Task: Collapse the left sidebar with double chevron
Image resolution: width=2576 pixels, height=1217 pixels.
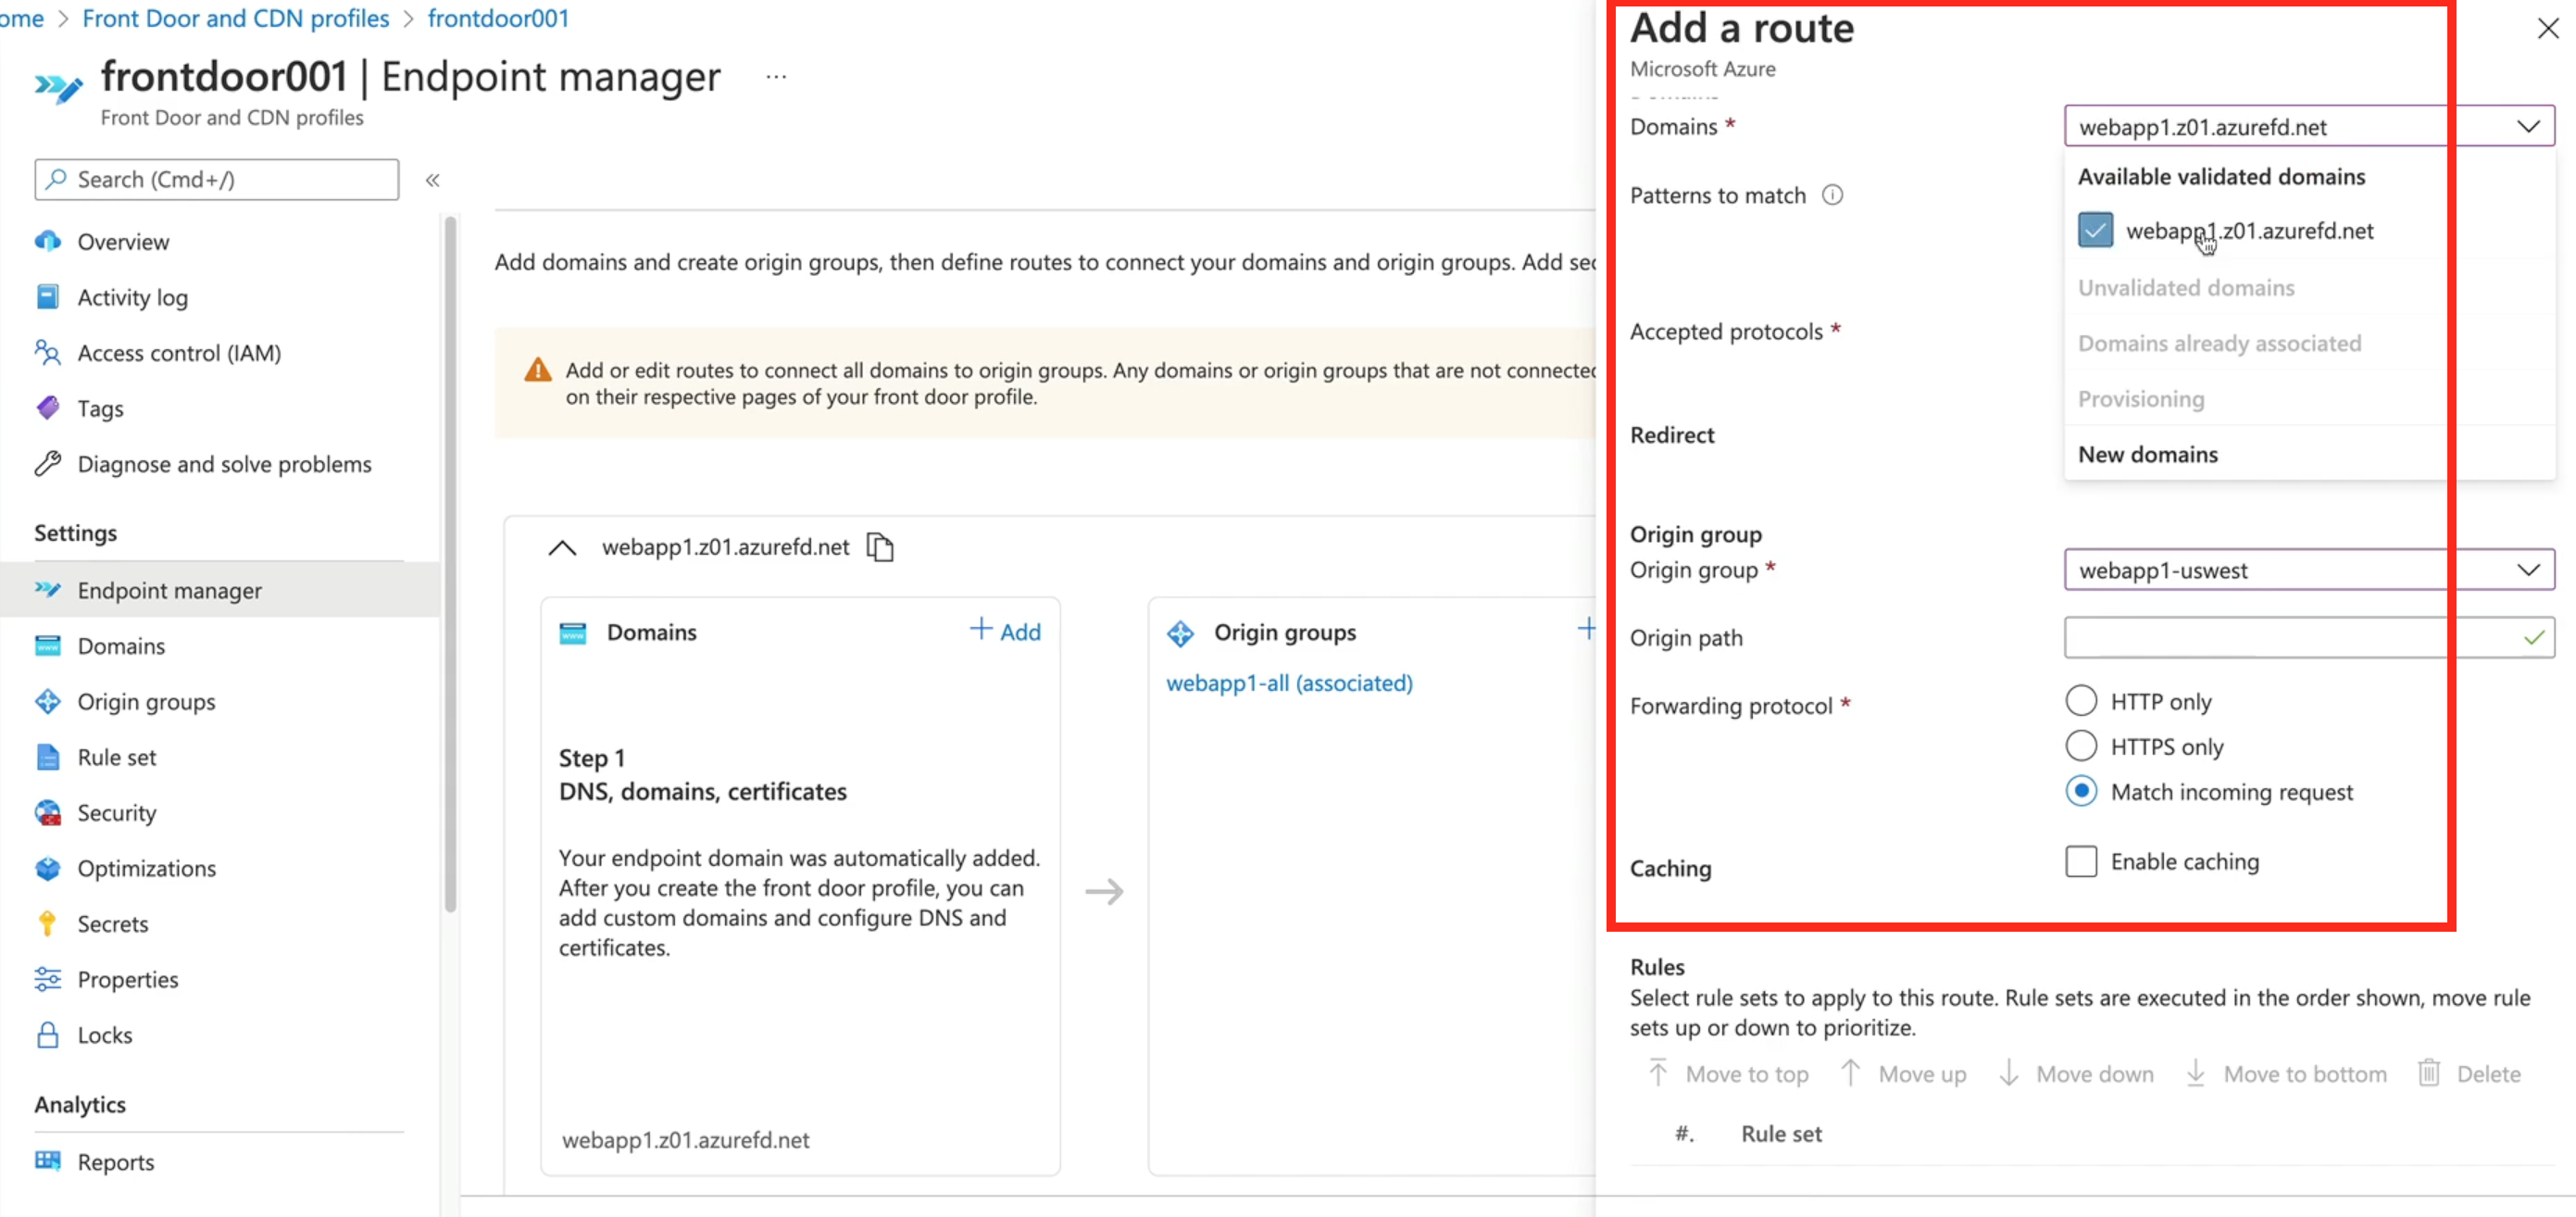Action: 432,180
